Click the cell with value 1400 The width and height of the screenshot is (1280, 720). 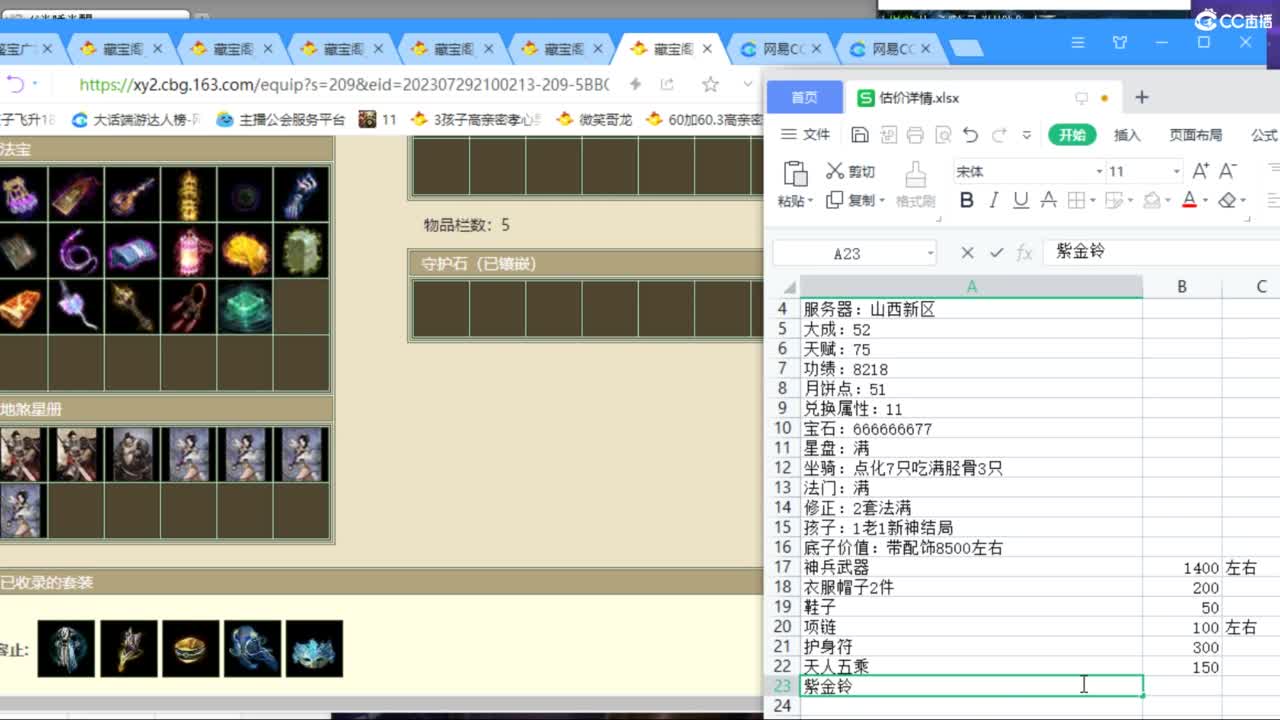[1182, 567]
